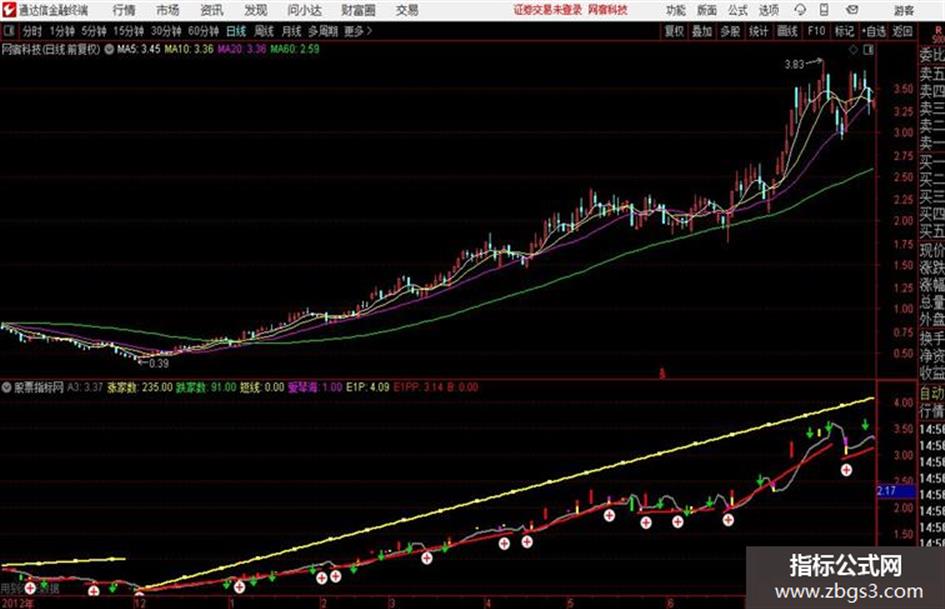Open the main chart indicator dropdown arrow beside 网宿科技
The width and height of the screenshot is (945, 609).
[109, 49]
